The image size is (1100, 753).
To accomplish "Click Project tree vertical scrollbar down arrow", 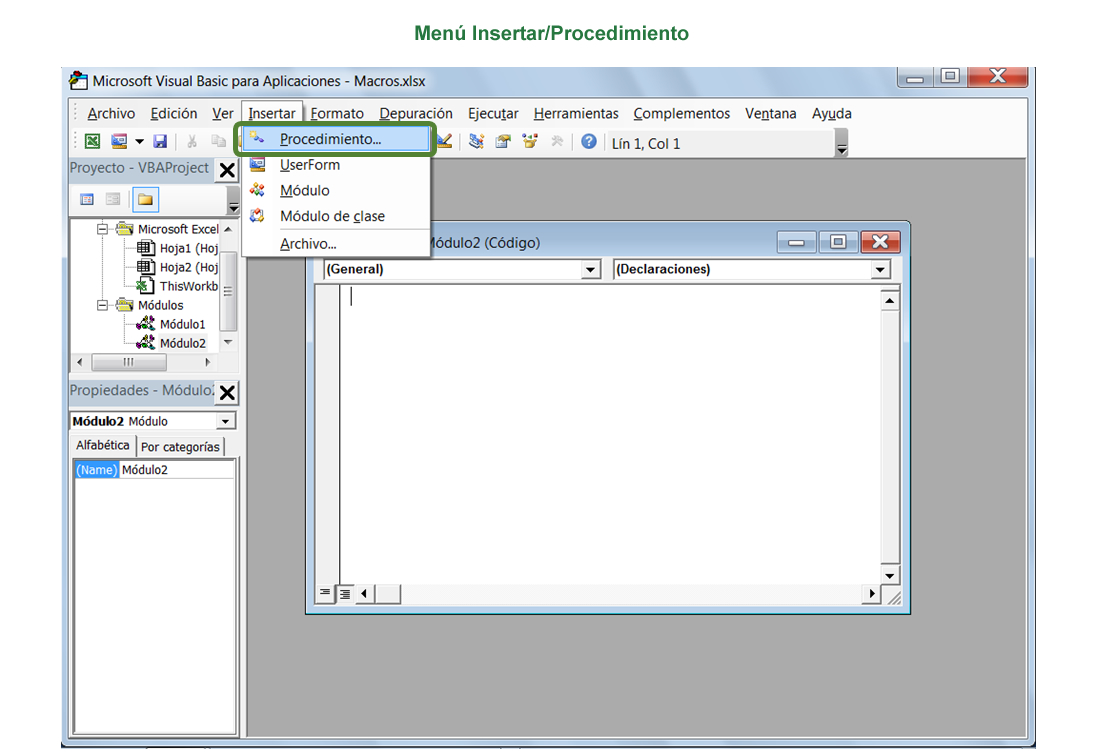I will click(x=228, y=342).
